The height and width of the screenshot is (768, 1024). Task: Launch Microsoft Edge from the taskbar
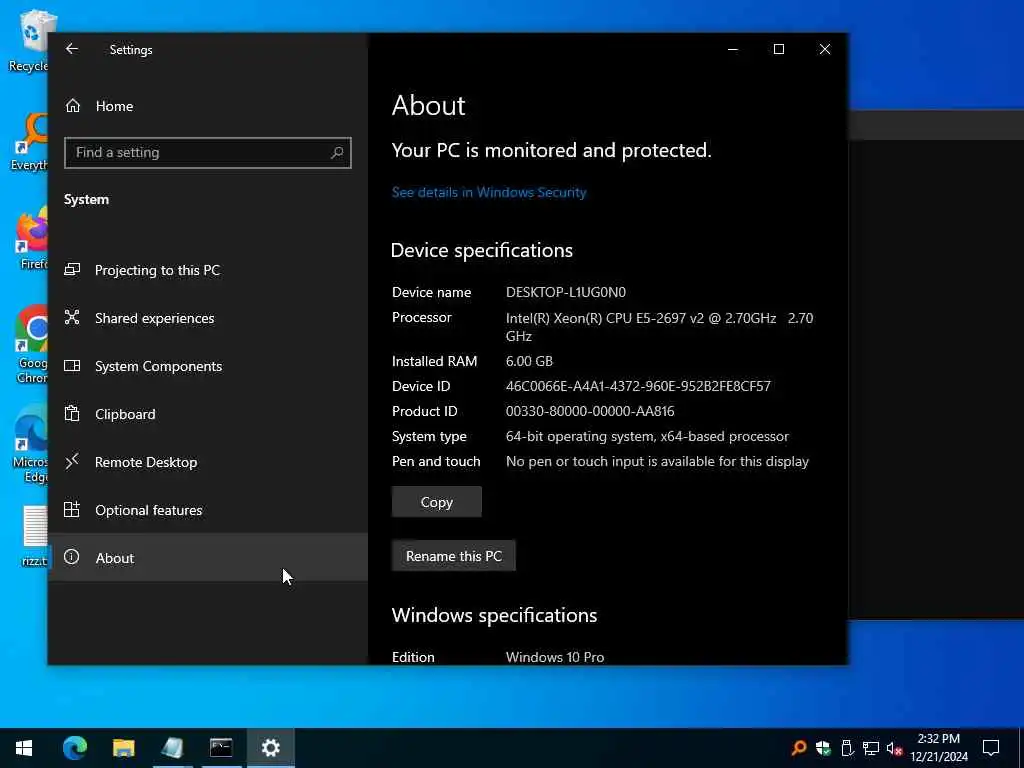(x=75, y=748)
